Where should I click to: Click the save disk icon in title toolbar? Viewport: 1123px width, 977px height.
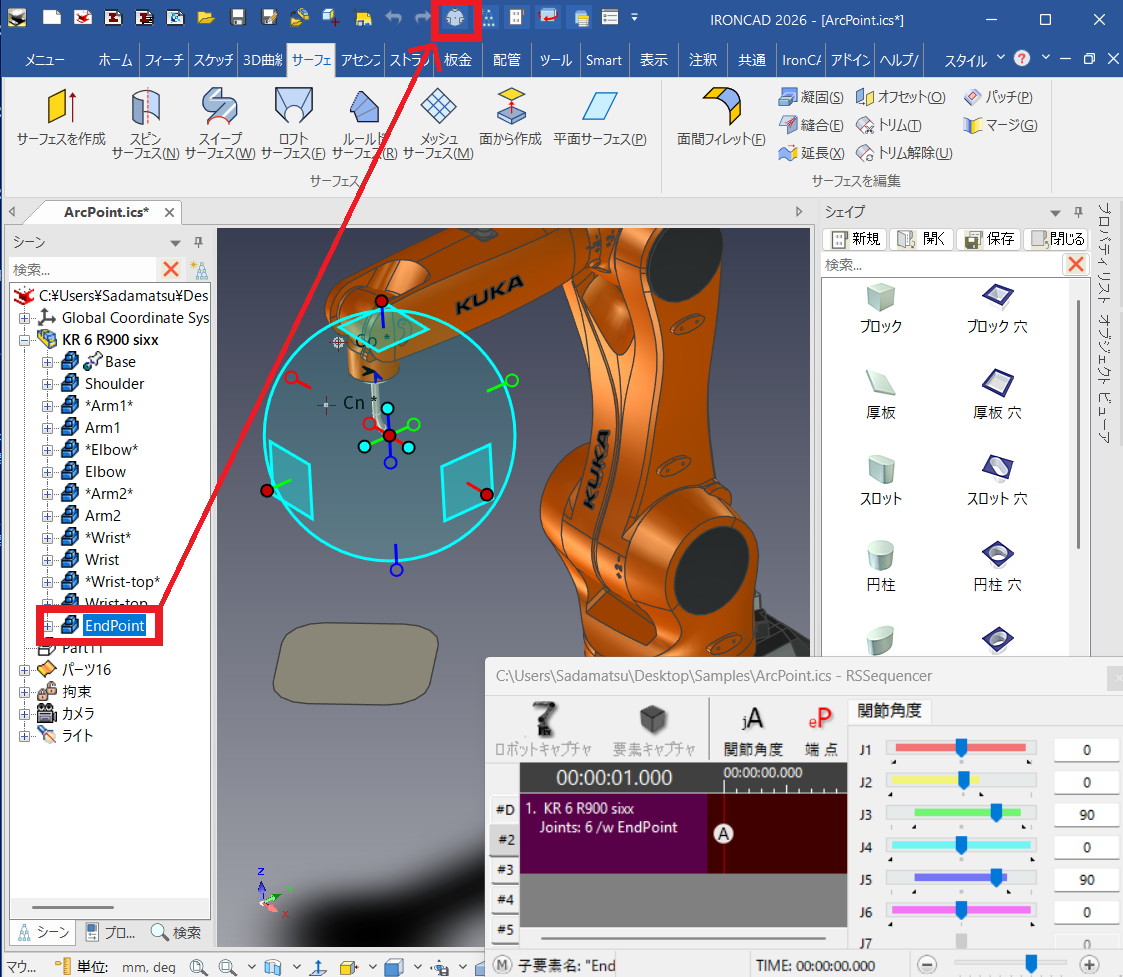[x=238, y=18]
